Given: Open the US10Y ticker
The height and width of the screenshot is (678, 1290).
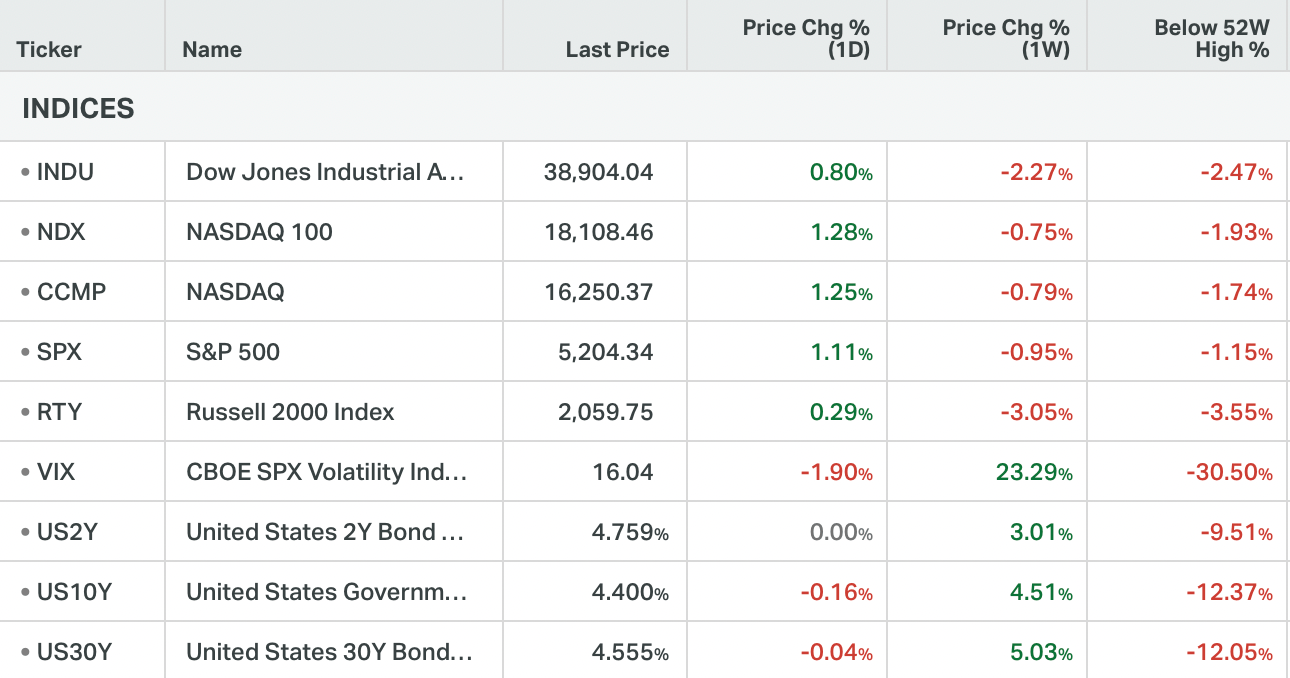Looking at the screenshot, I should (x=74, y=592).
